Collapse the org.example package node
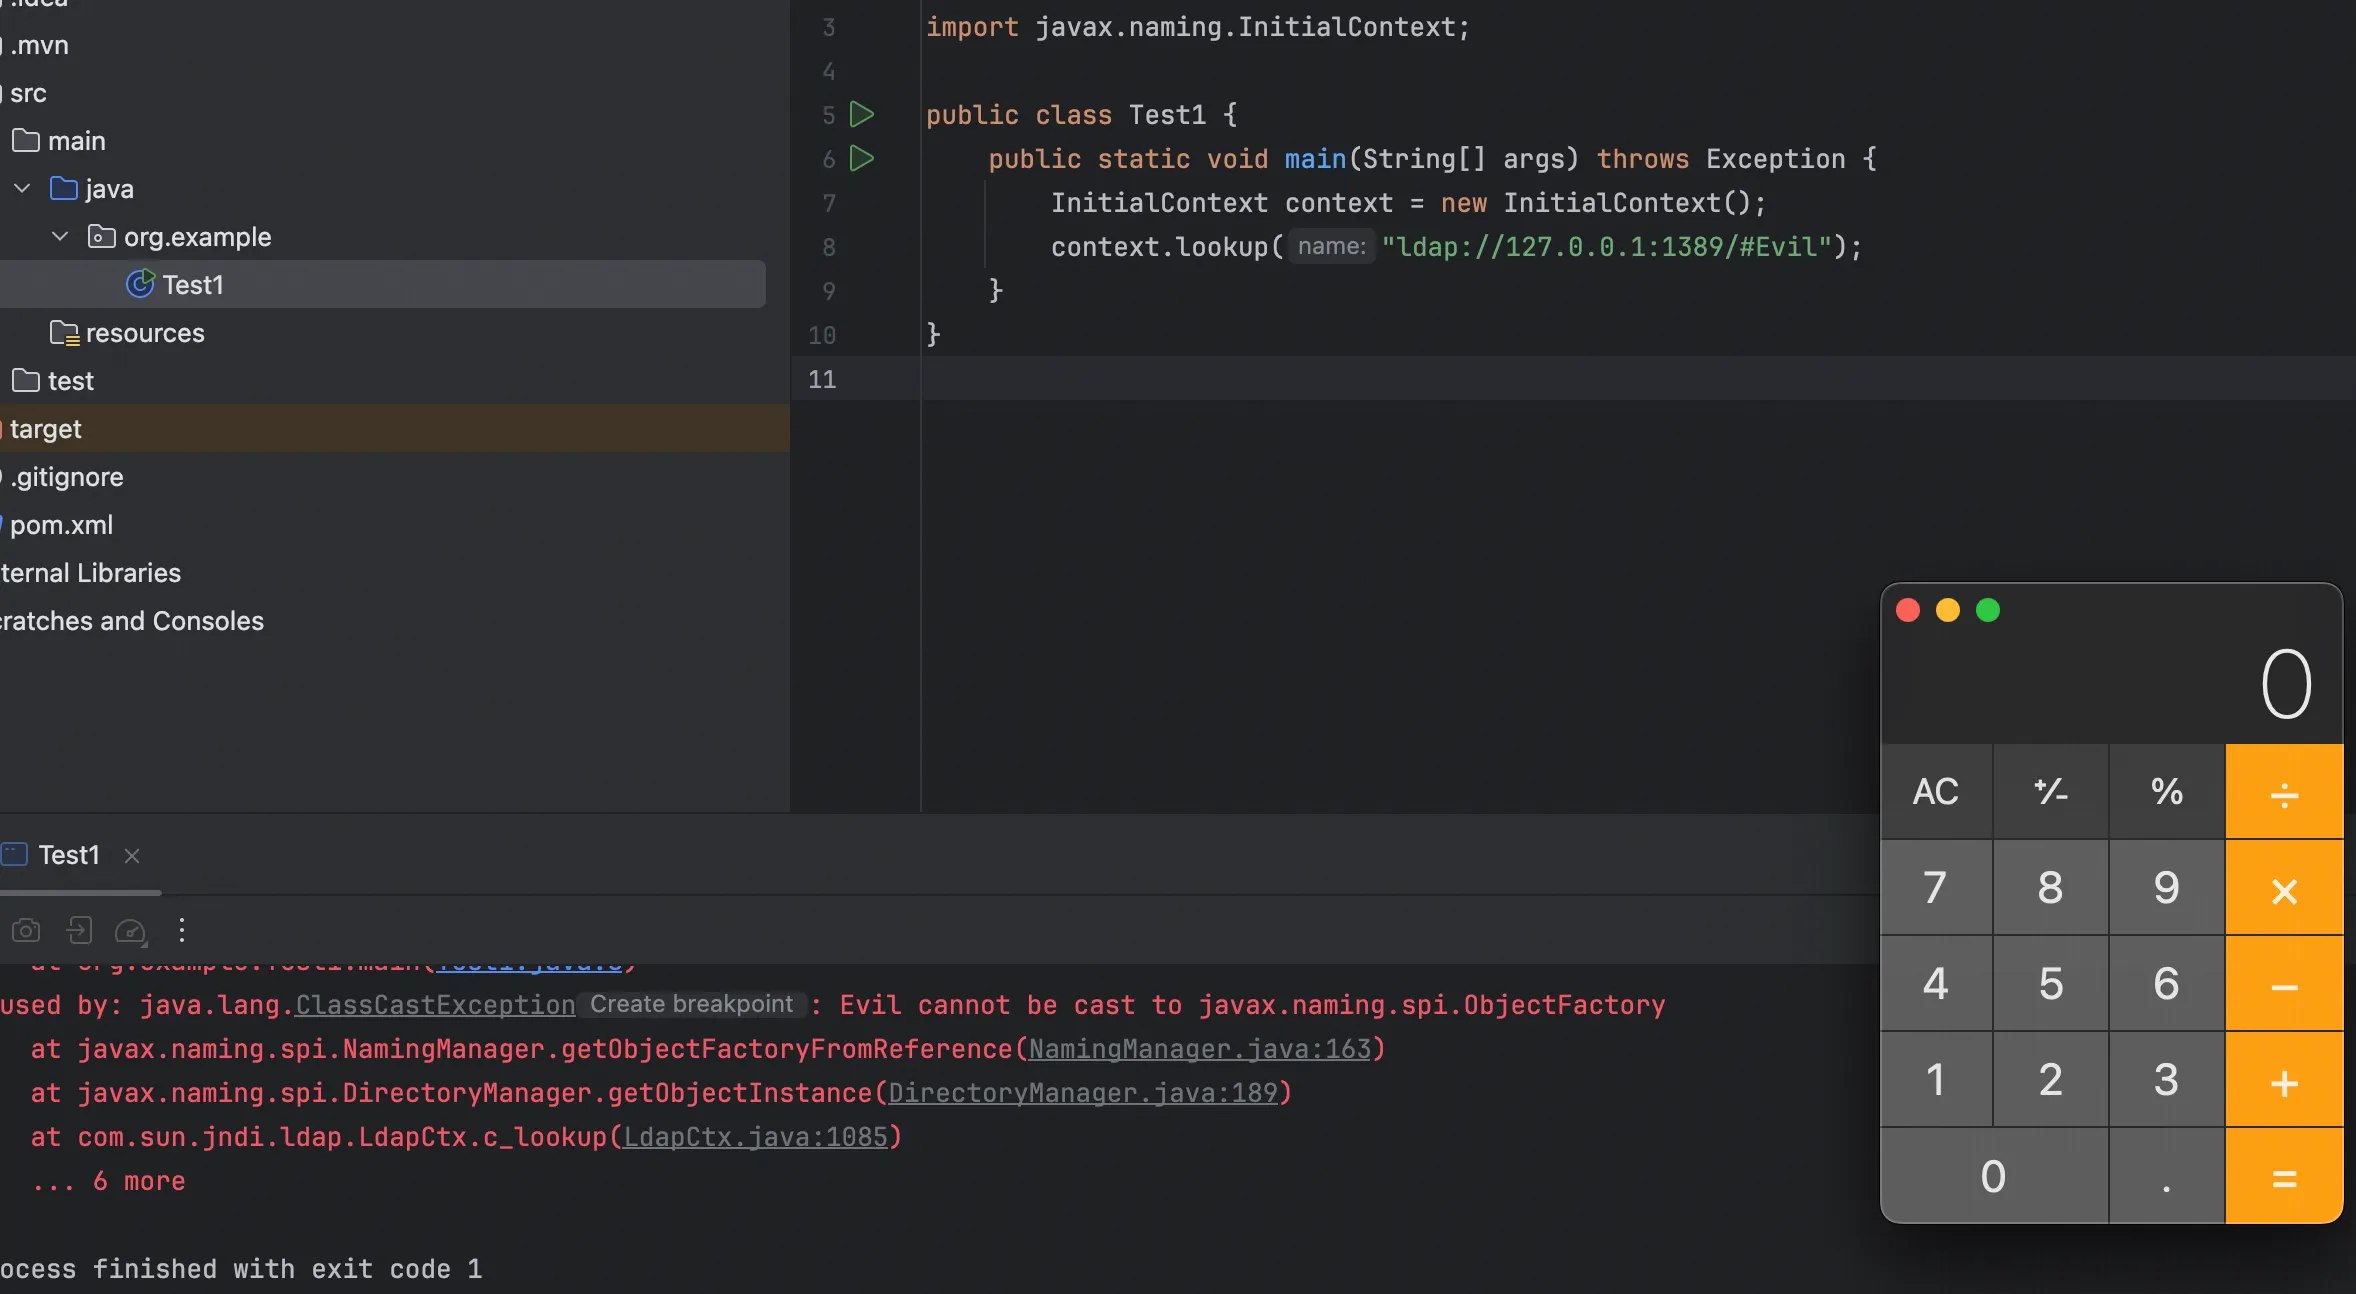 pyautogui.click(x=60, y=236)
